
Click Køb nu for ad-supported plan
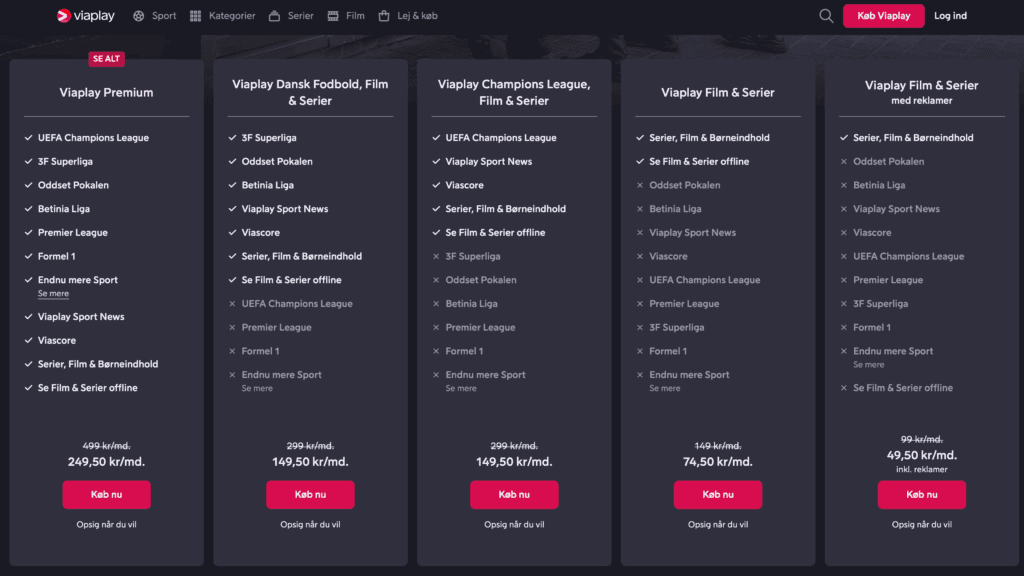(x=921, y=494)
